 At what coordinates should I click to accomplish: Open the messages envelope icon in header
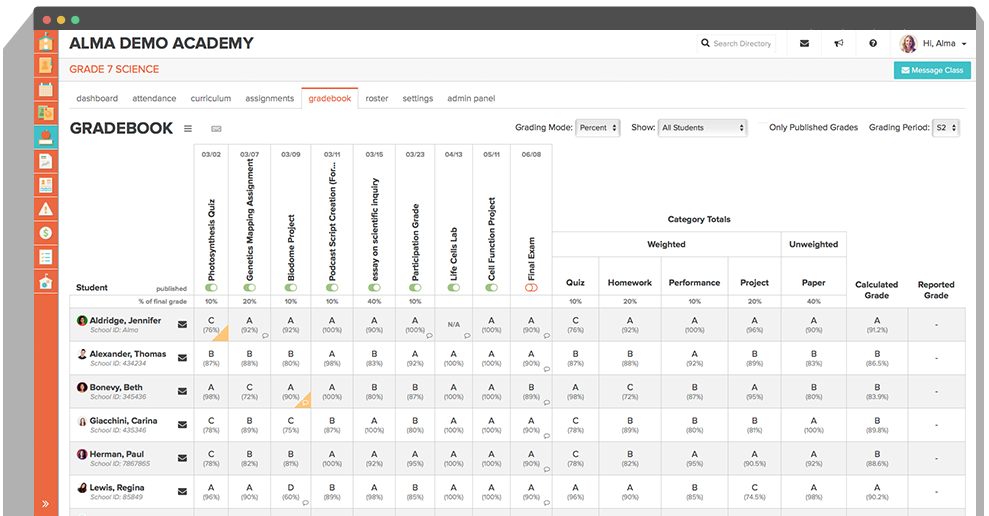pos(805,44)
